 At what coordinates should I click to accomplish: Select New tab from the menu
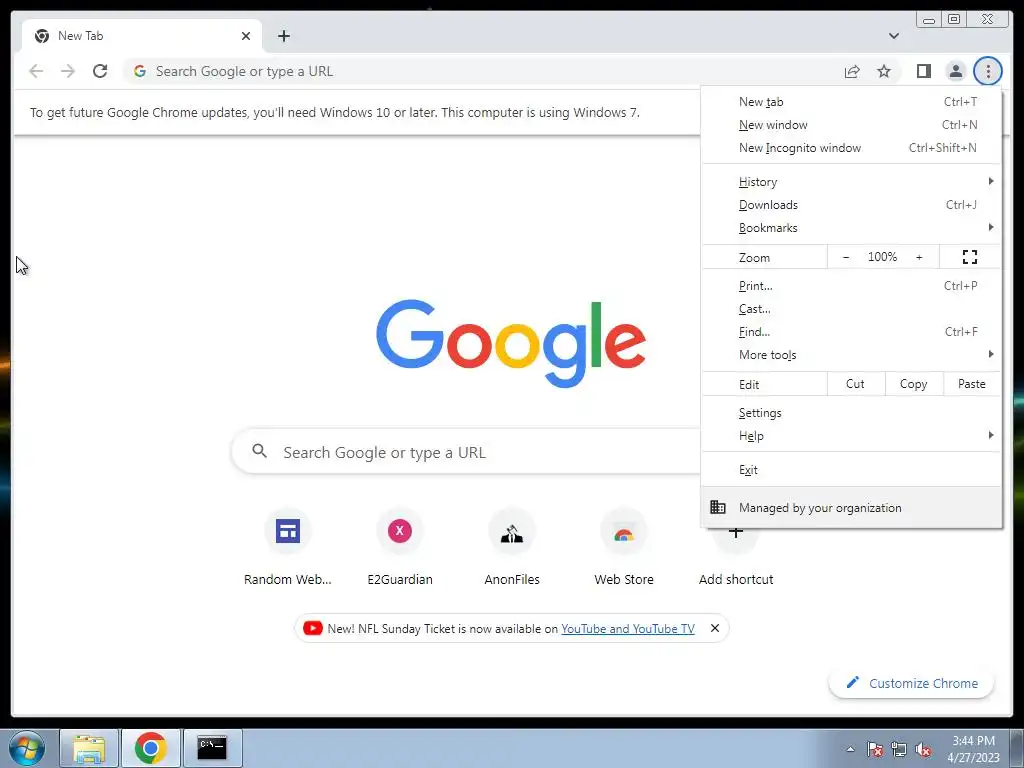pyautogui.click(x=851, y=102)
